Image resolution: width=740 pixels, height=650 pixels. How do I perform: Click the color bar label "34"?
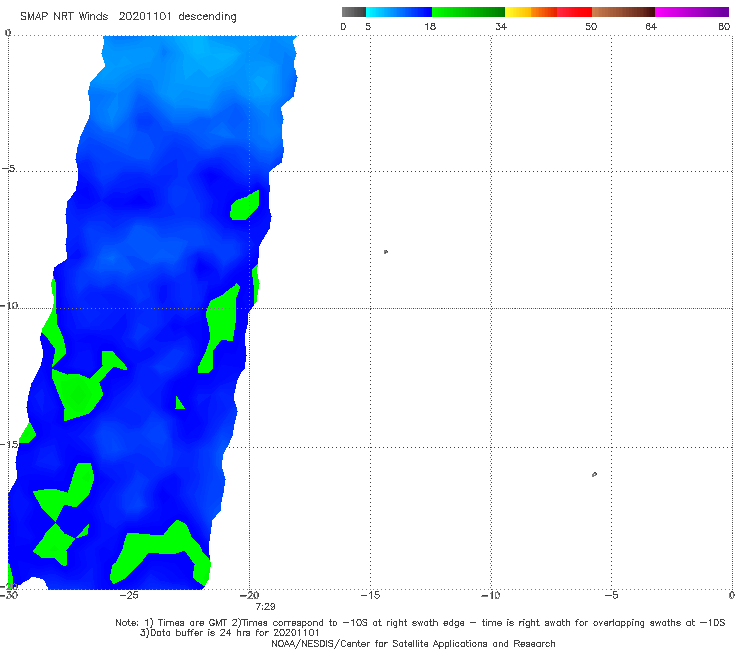click(x=501, y=26)
